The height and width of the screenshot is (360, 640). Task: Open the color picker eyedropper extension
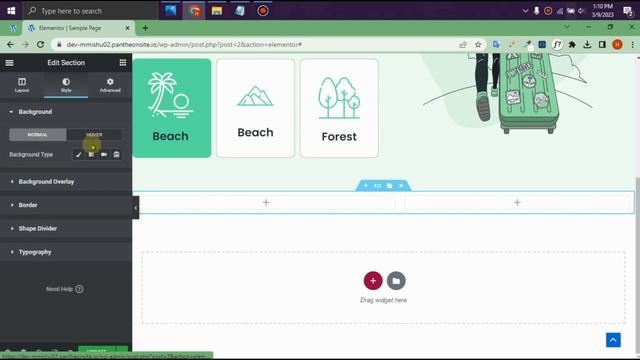(x=527, y=44)
